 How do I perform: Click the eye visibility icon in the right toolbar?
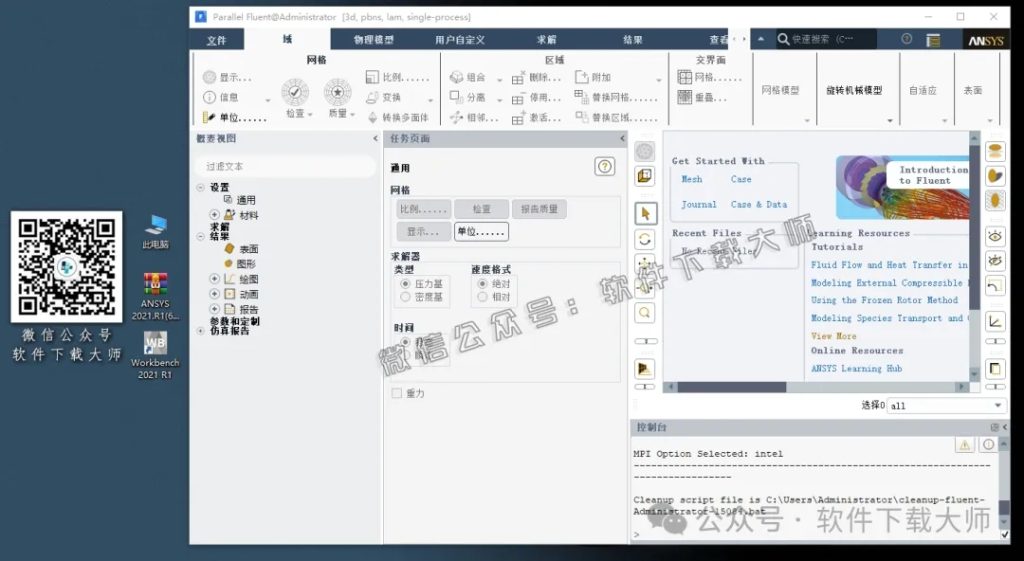tap(995, 236)
